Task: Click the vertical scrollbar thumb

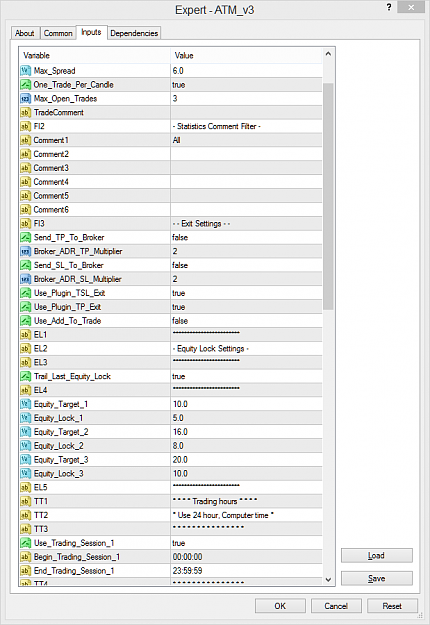Action: pyautogui.click(x=328, y=197)
